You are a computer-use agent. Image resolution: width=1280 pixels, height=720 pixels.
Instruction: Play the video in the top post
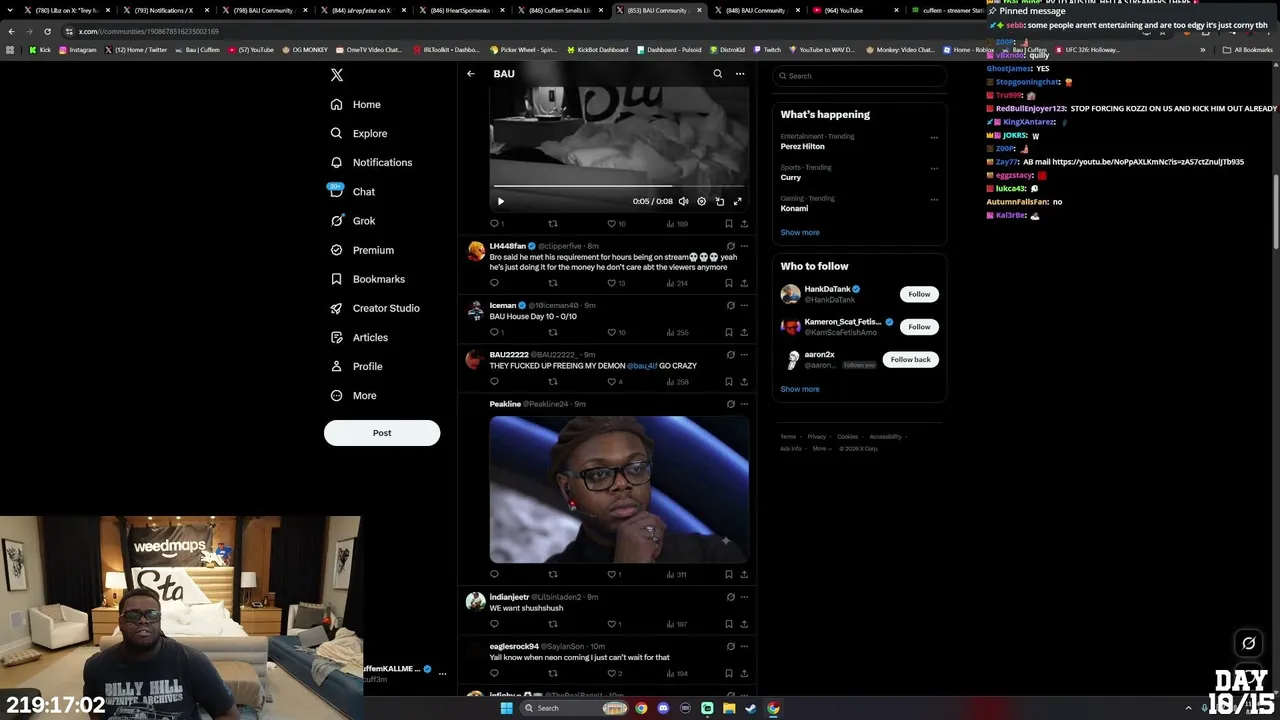(x=501, y=201)
